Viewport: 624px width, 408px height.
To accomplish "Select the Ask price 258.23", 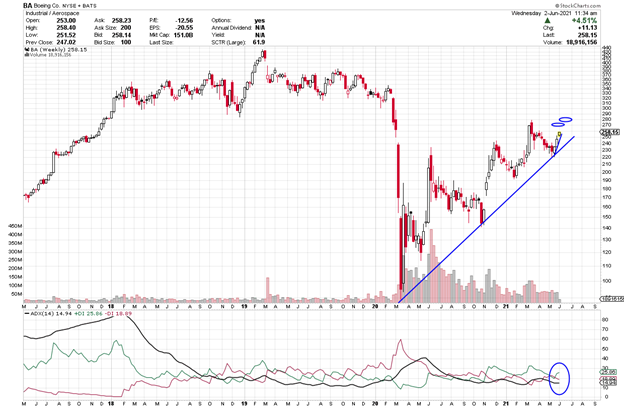I will tap(121, 20).
